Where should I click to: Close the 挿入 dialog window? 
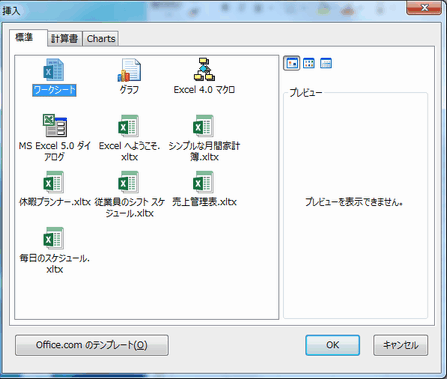pyautogui.click(x=424, y=8)
